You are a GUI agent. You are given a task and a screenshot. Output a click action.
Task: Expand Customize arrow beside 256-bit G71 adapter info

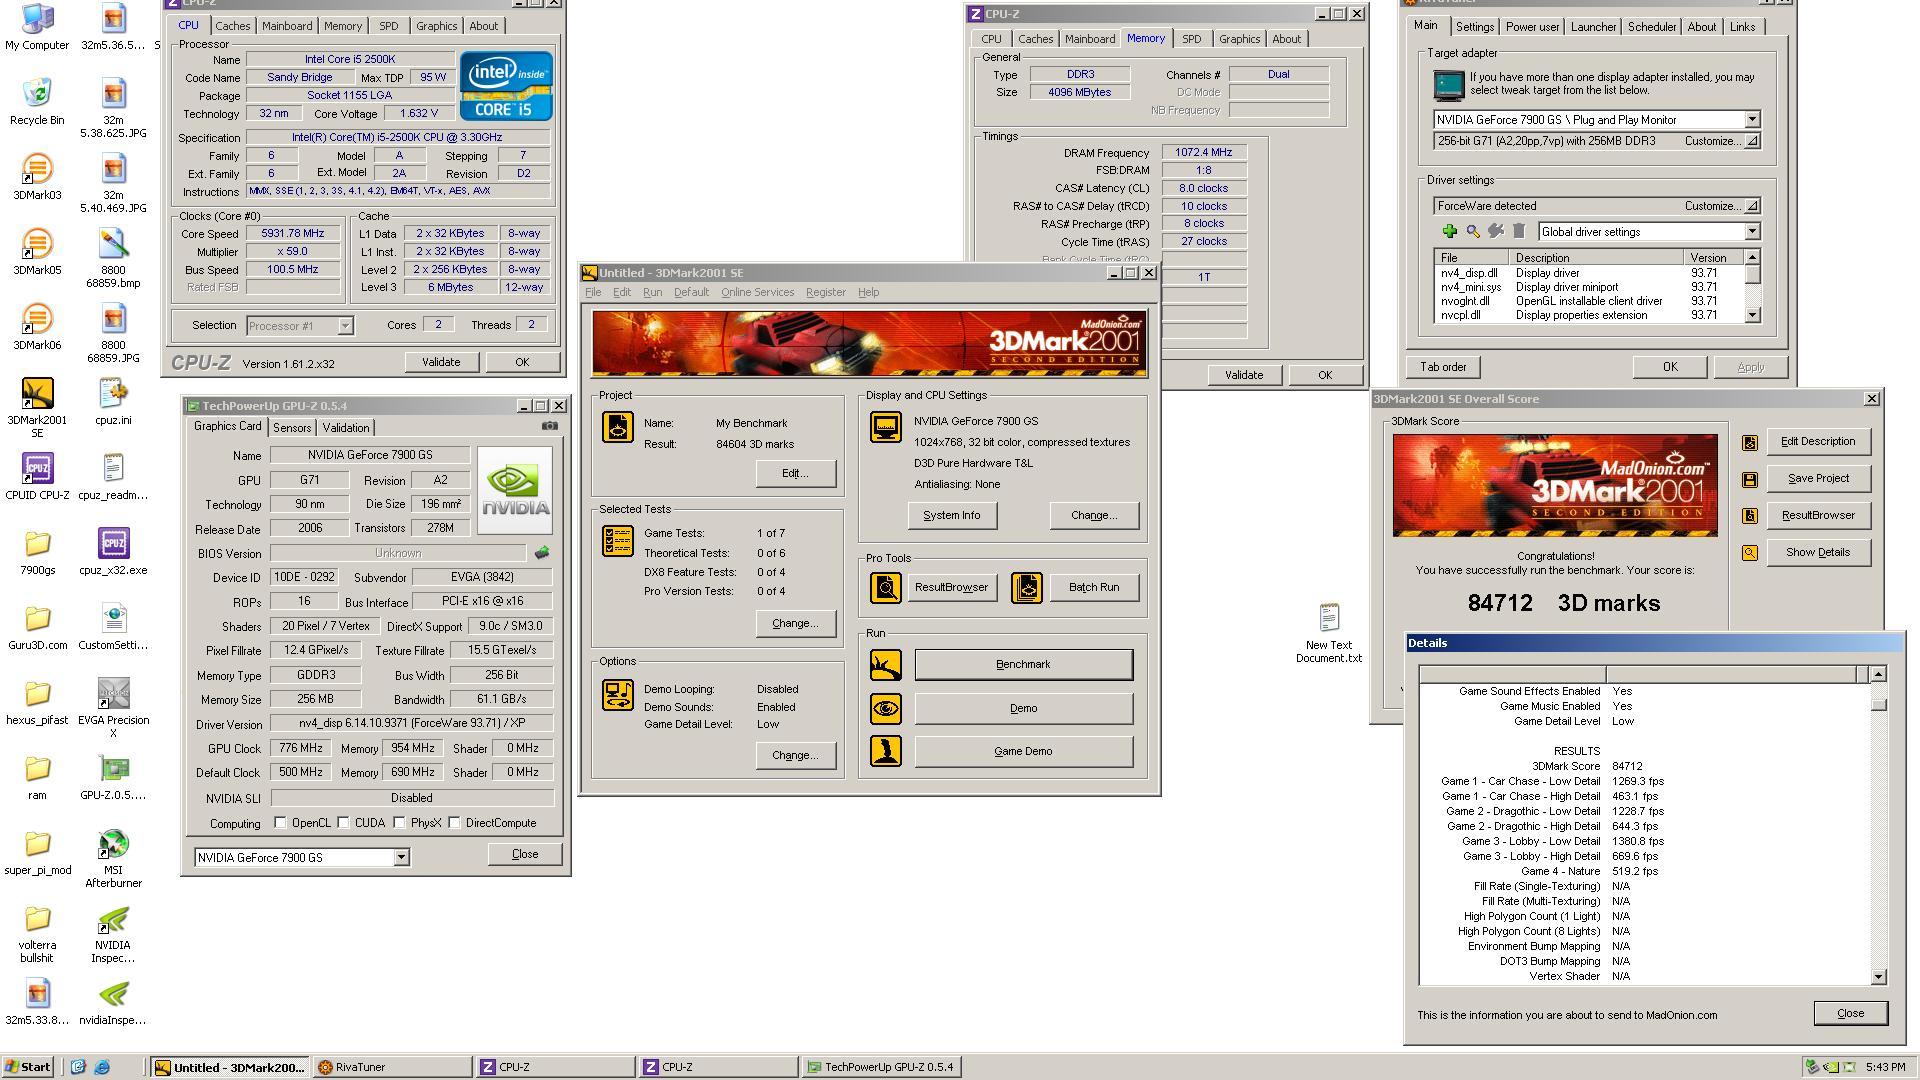[x=1752, y=141]
